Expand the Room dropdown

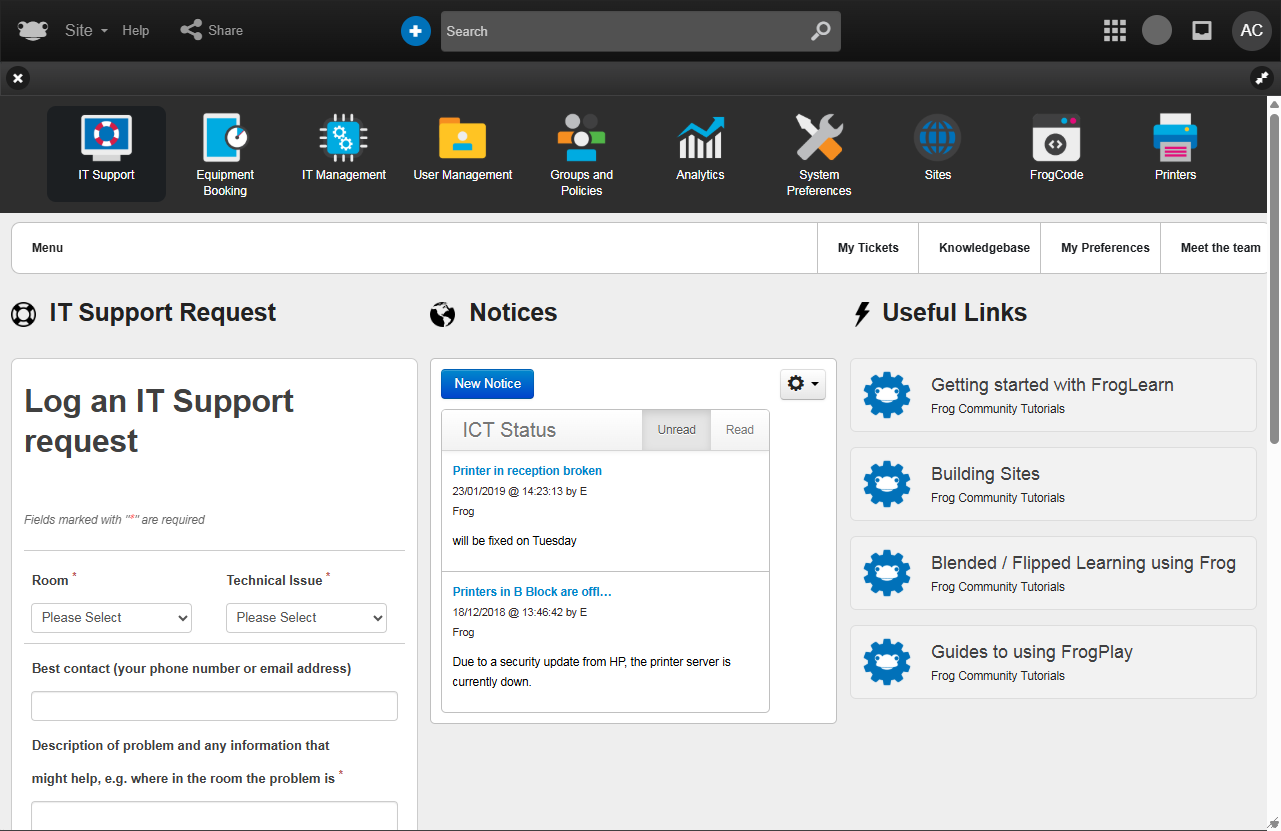[x=111, y=618]
